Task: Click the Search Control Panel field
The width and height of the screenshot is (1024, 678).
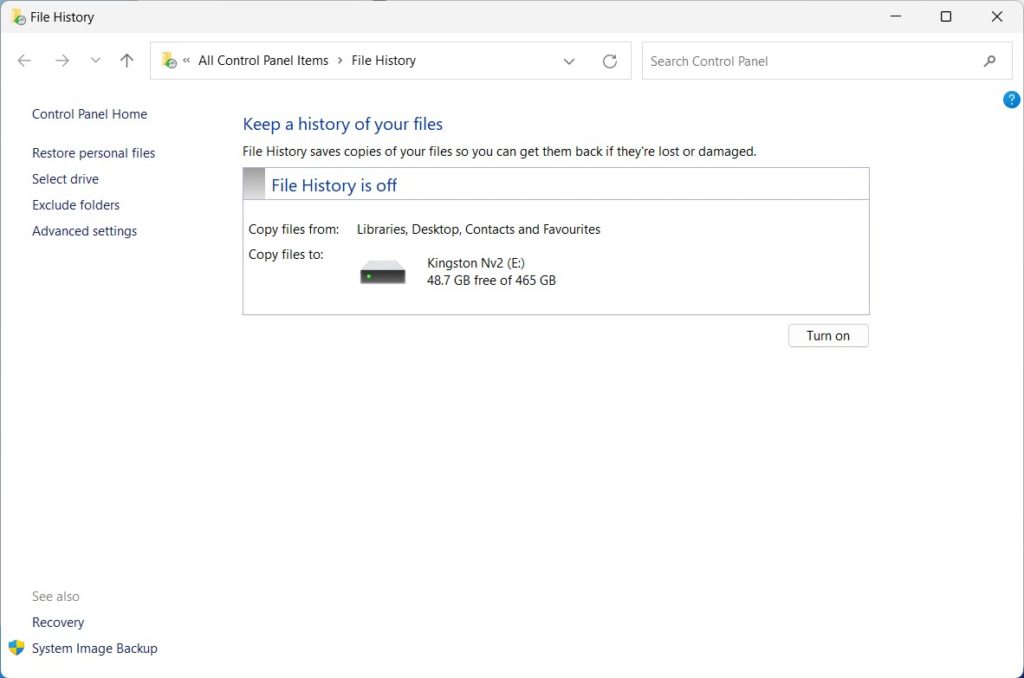Action: [x=810, y=61]
